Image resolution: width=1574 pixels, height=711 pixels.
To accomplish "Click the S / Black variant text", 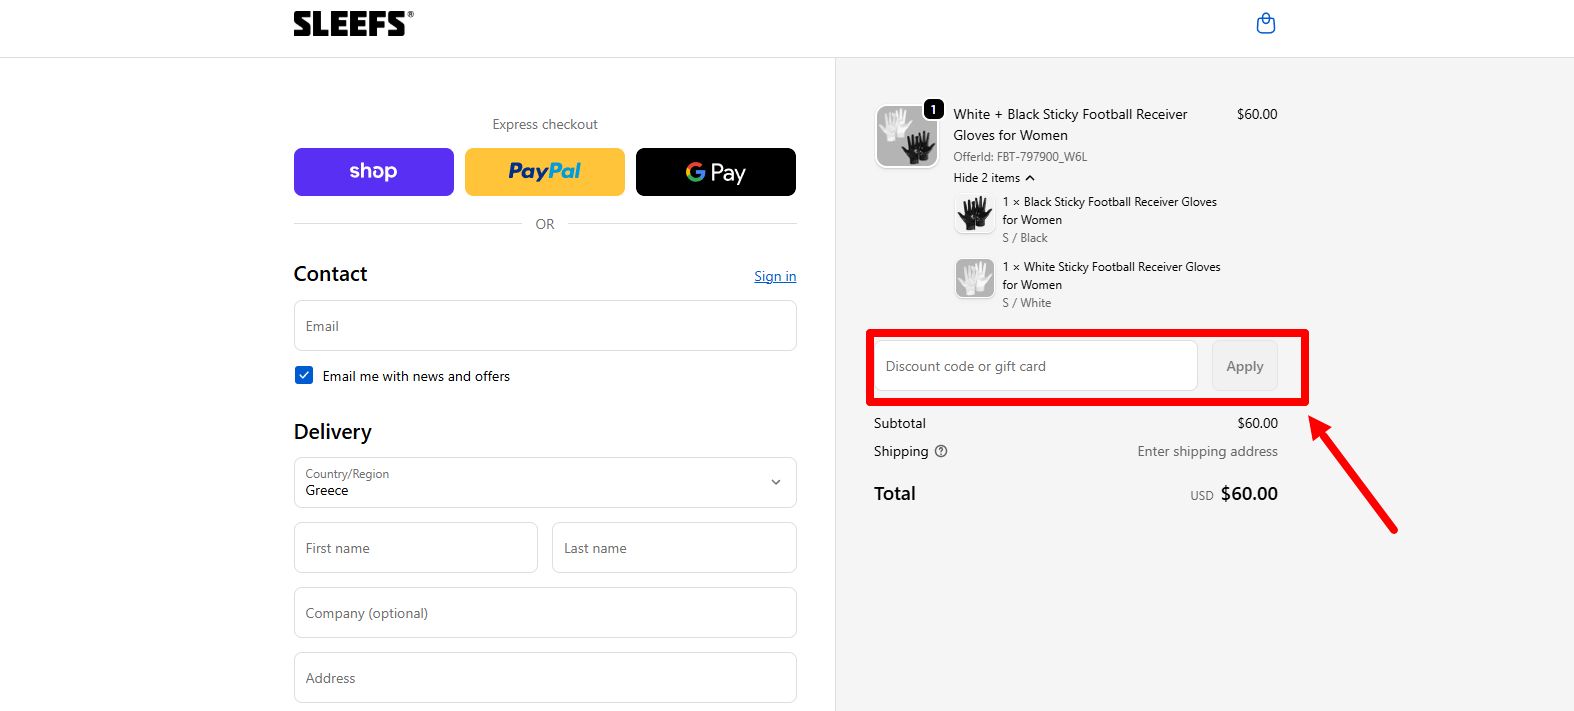I will coord(1025,238).
